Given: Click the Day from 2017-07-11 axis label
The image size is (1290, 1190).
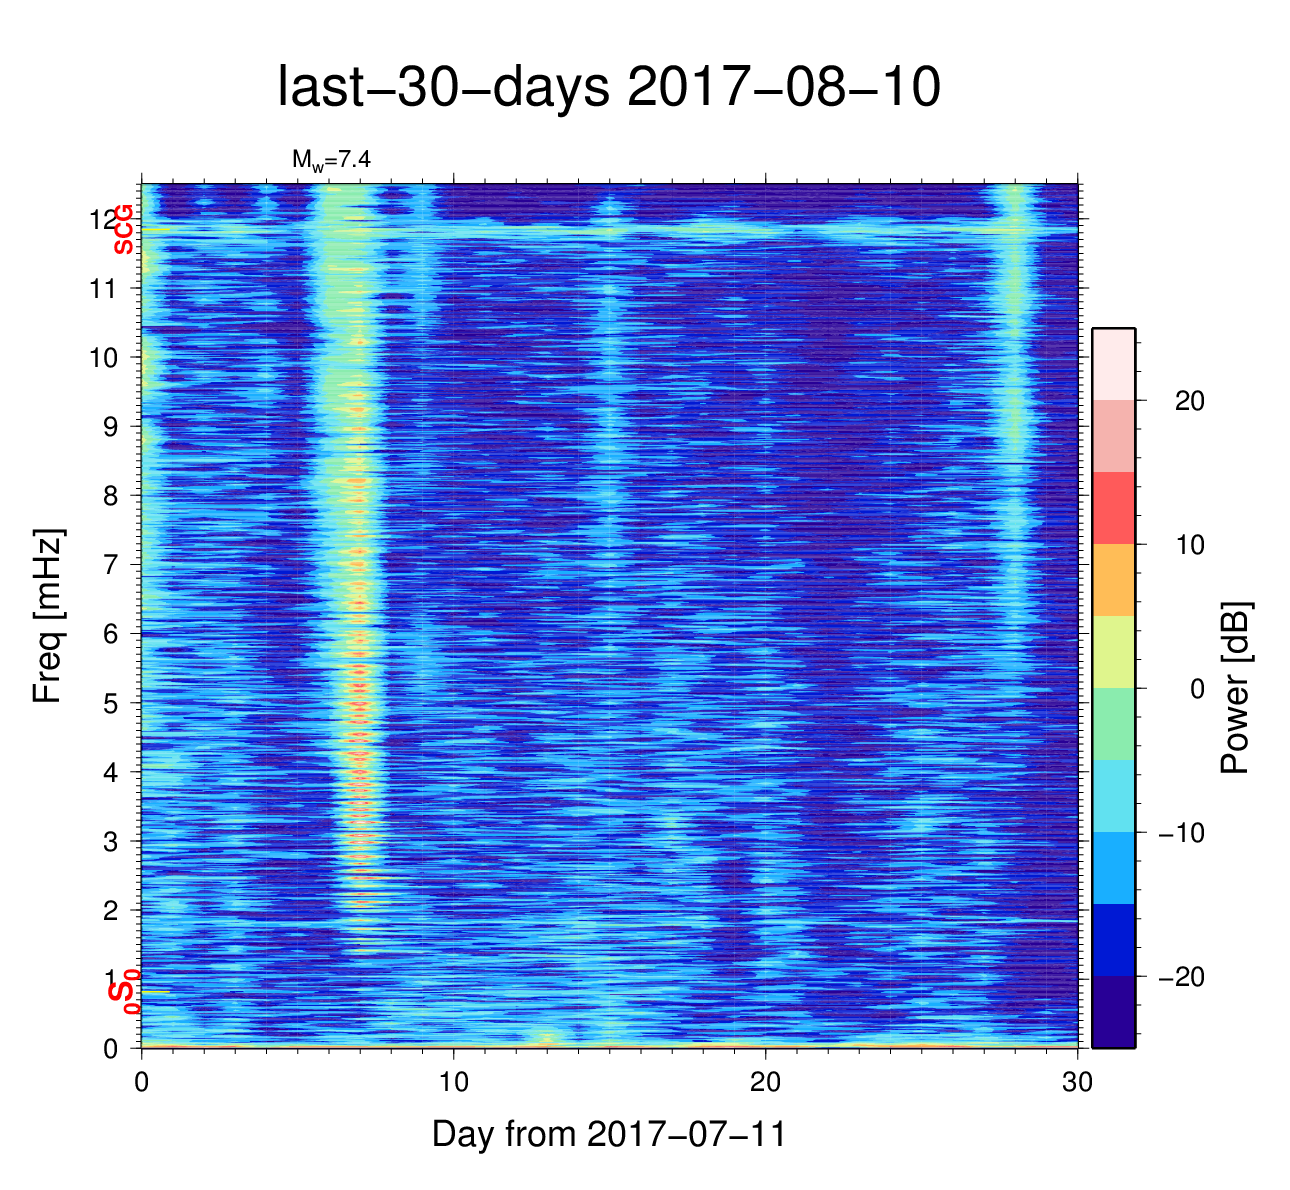Looking at the screenshot, I should click(x=608, y=1134).
